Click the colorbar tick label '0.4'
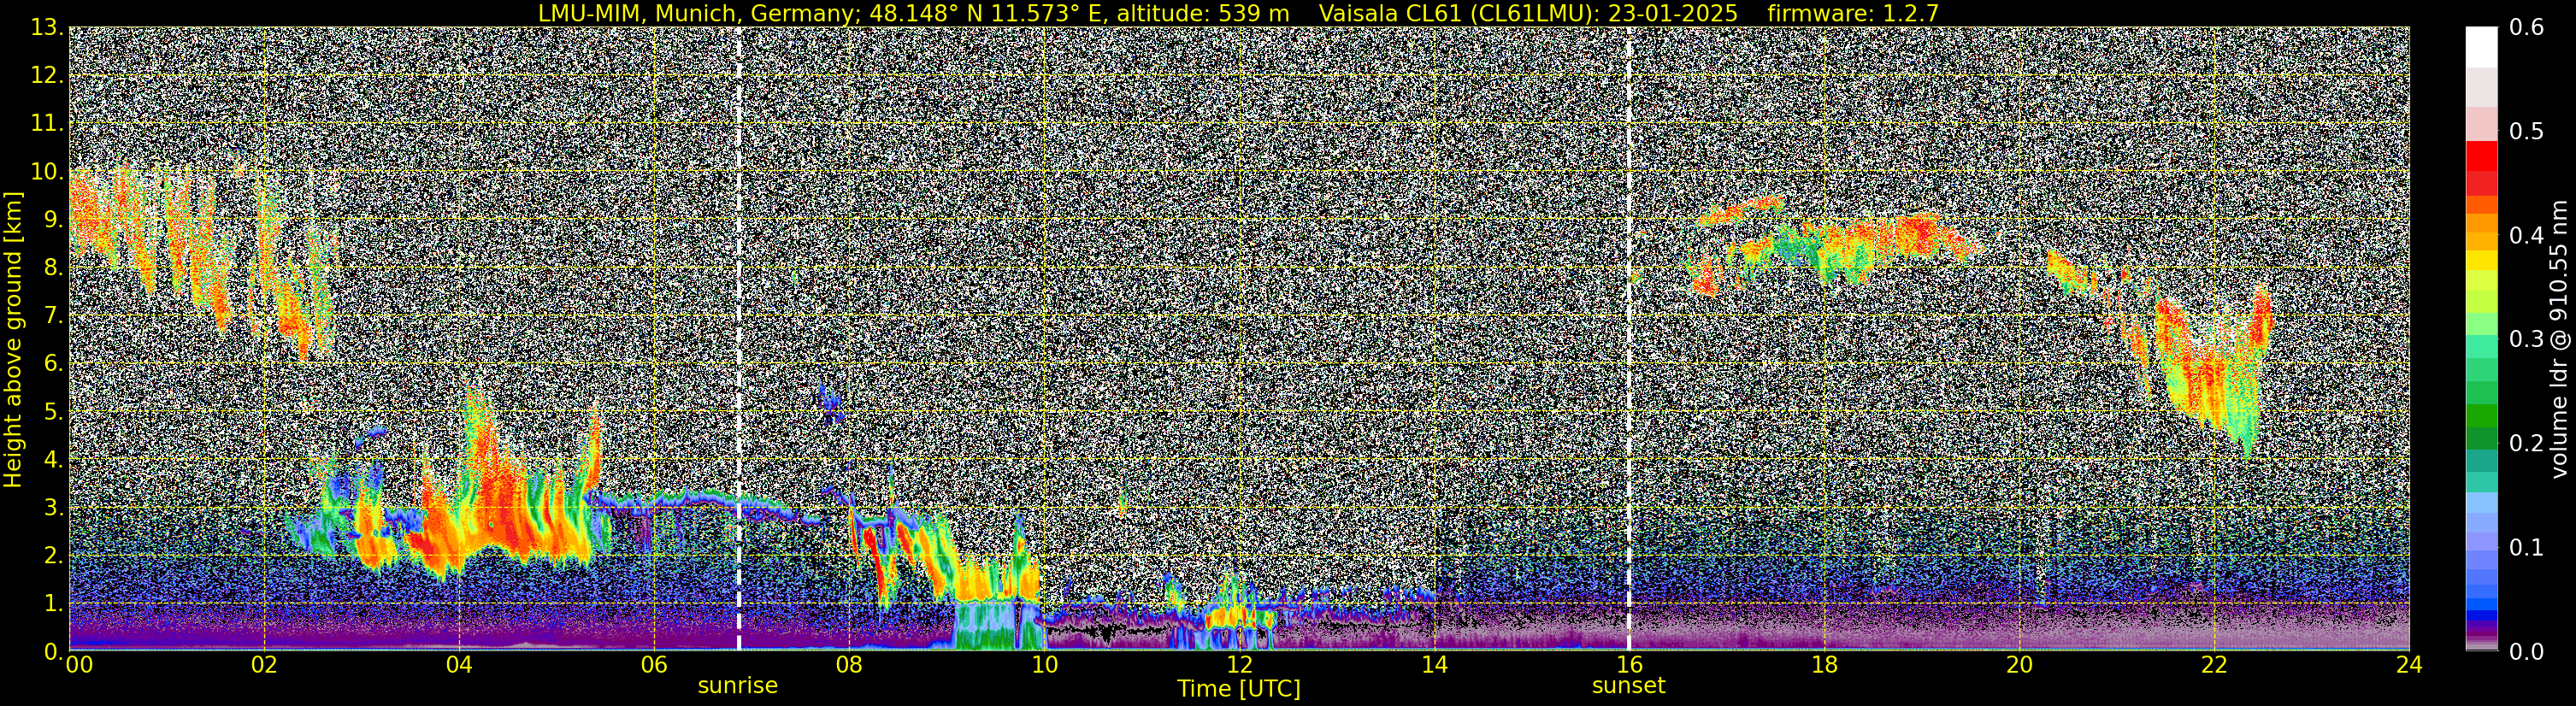The height and width of the screenshot is (706, 2576). coord(2527,236)
